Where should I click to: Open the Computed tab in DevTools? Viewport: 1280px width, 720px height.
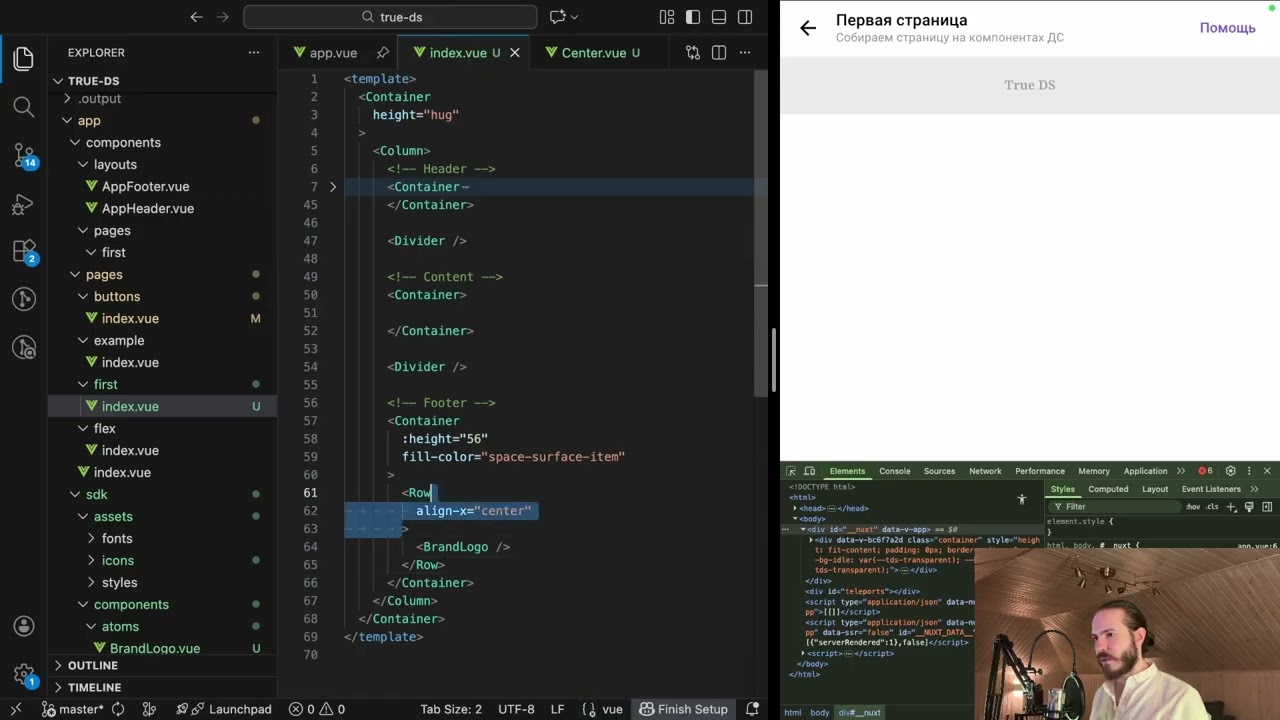tap(1108, 489)
